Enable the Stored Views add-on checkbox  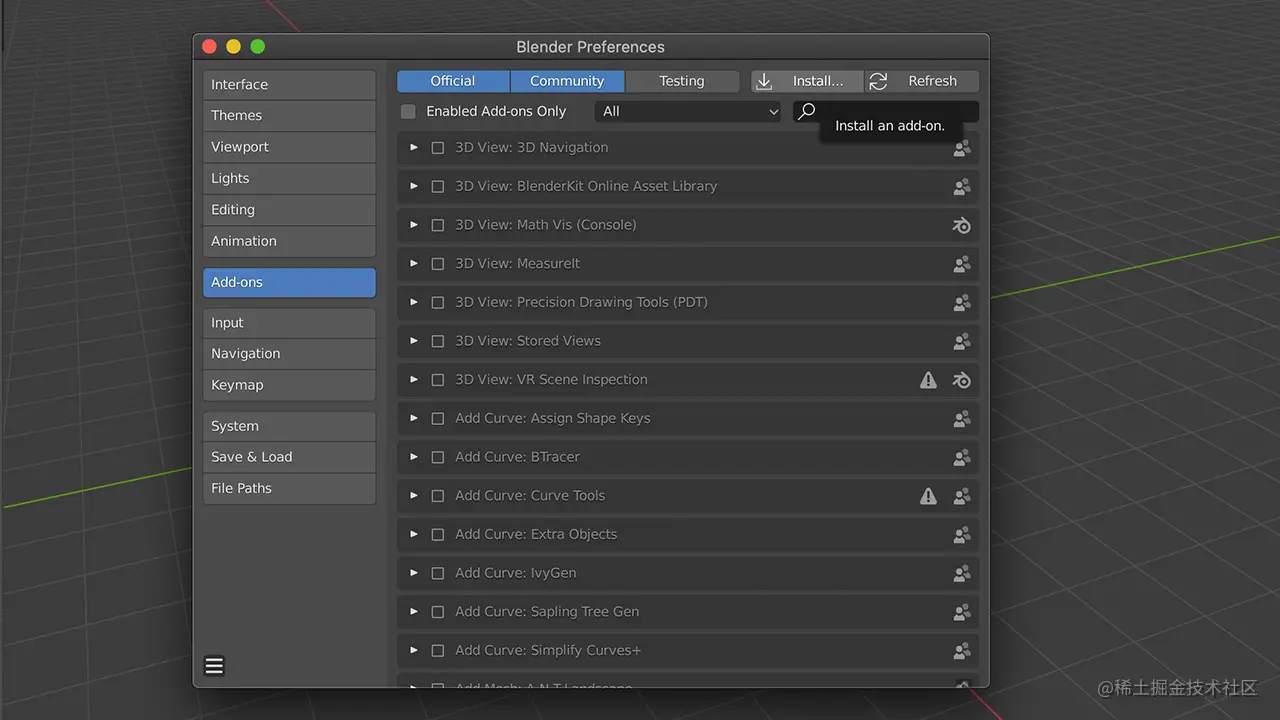point(438,341)
